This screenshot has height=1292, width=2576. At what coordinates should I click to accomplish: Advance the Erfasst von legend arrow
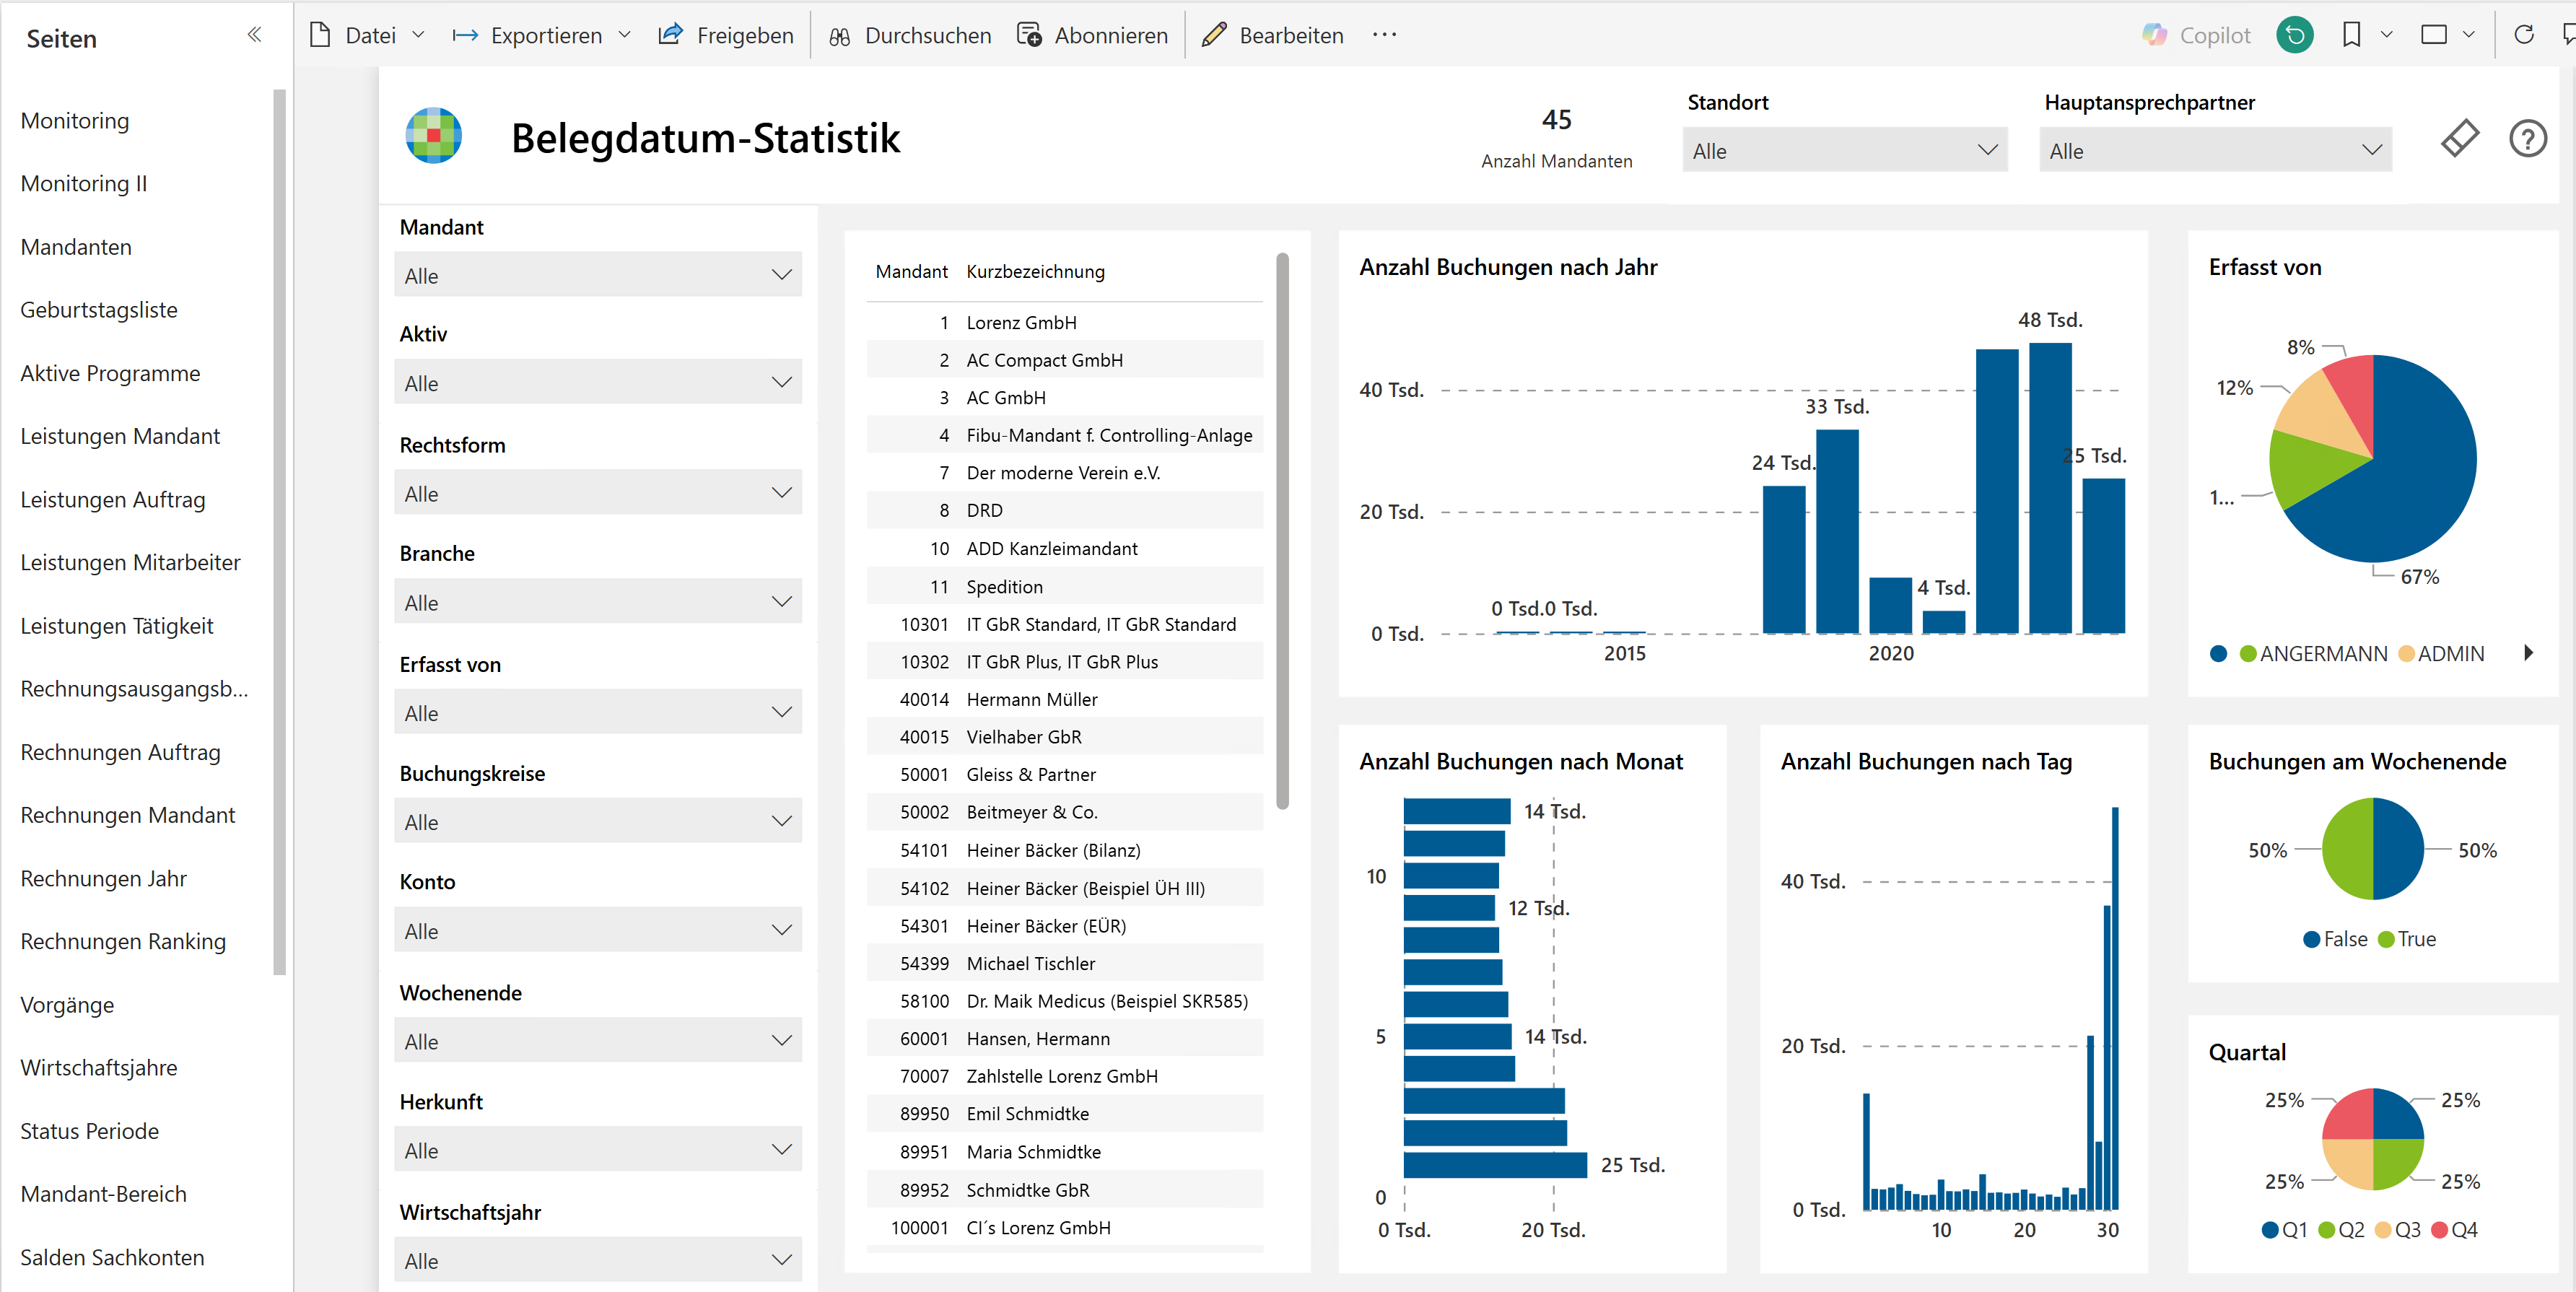coord(2528,653)
